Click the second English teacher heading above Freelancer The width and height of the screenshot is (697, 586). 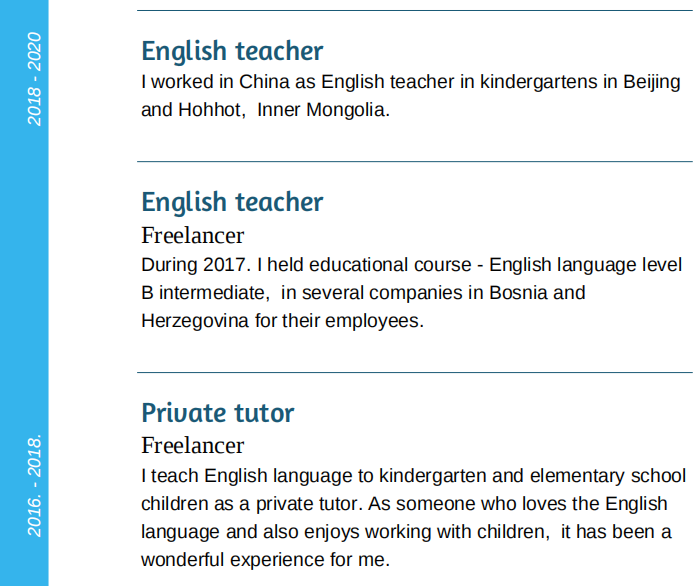(x=232, y=202)
